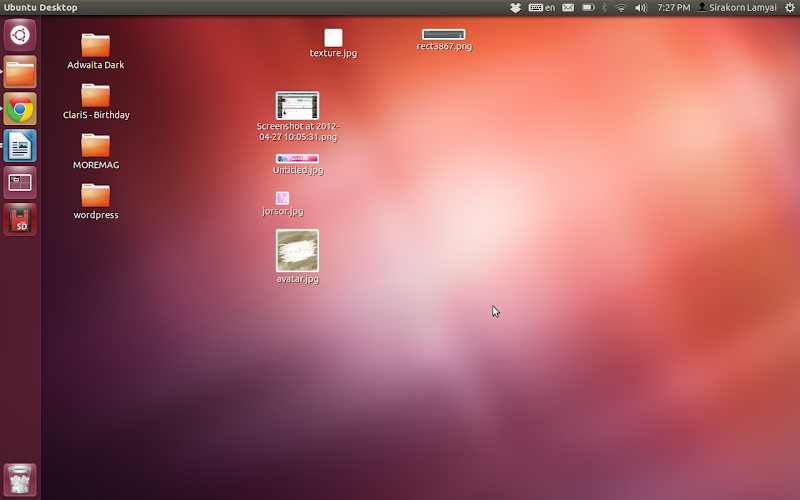Screen dimensions: 800x500
Task: Select the texture.jpg file thumbnail
Action: tap(333, 38)
